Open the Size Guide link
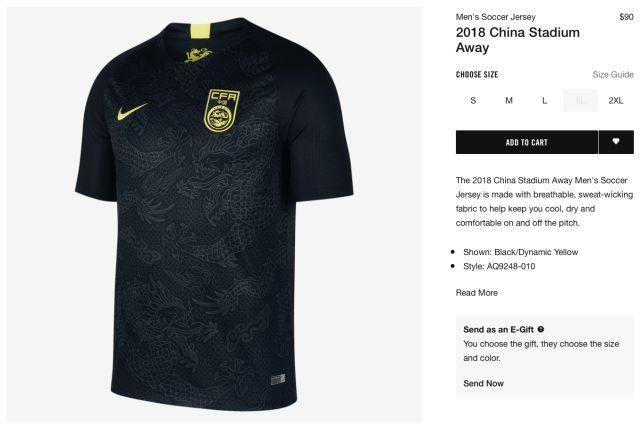The width and height of the screenshot is (640, 427). click(613, 74)
